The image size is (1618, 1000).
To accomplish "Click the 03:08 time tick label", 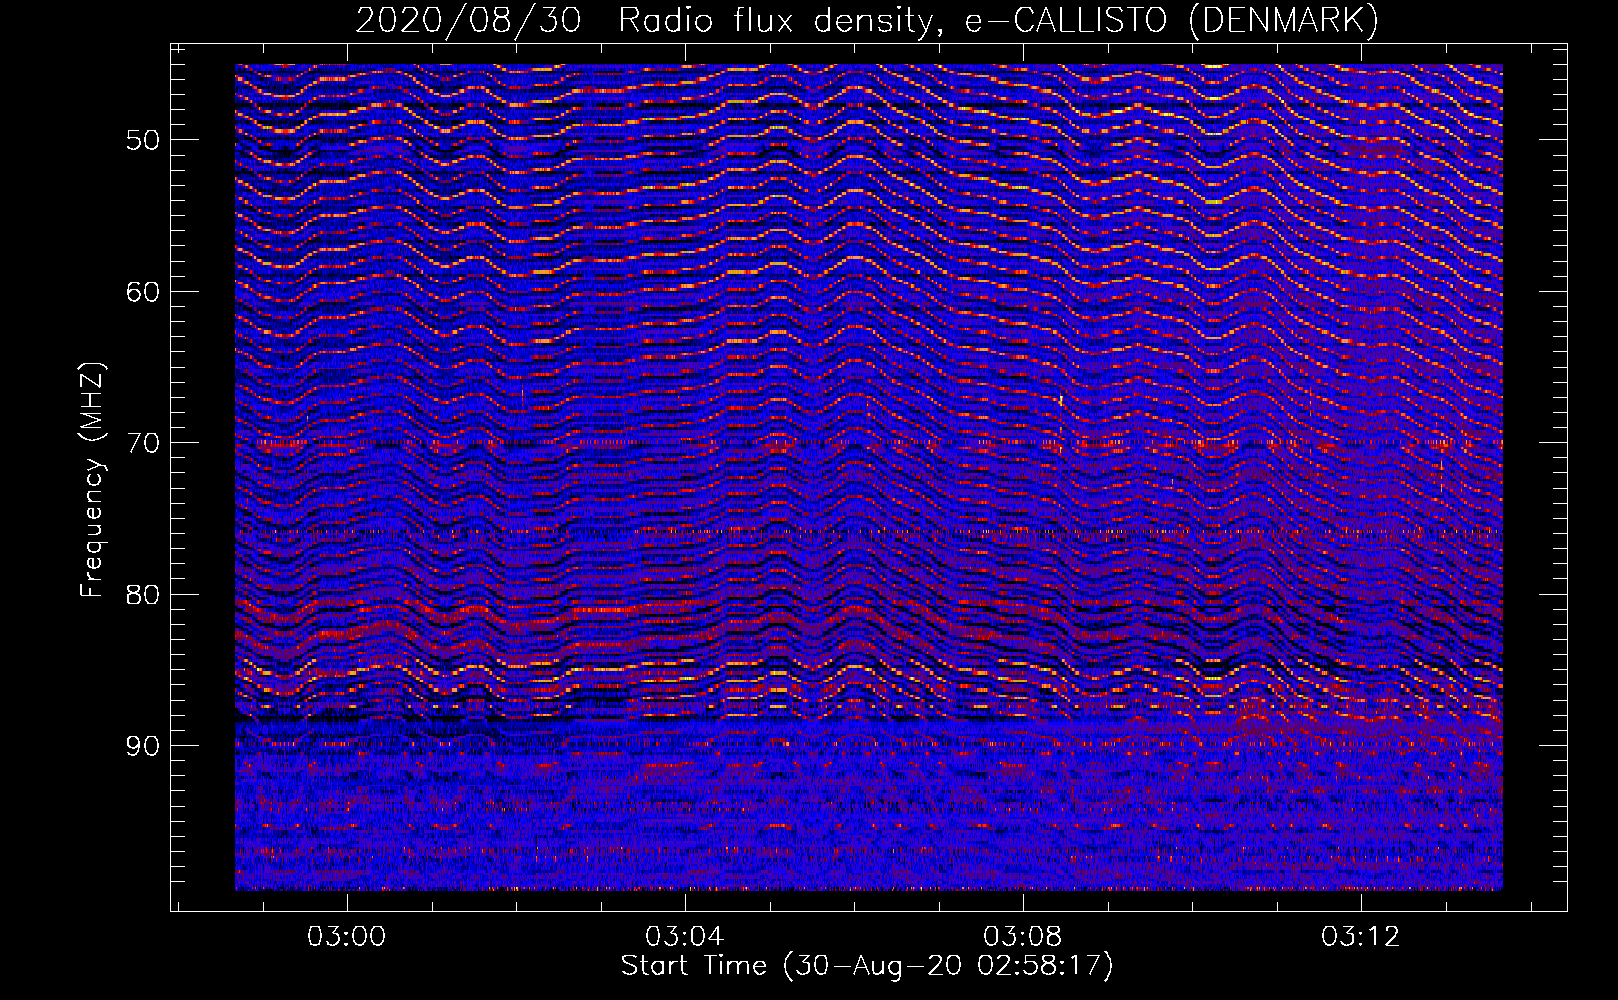I will pos(1023,937).
